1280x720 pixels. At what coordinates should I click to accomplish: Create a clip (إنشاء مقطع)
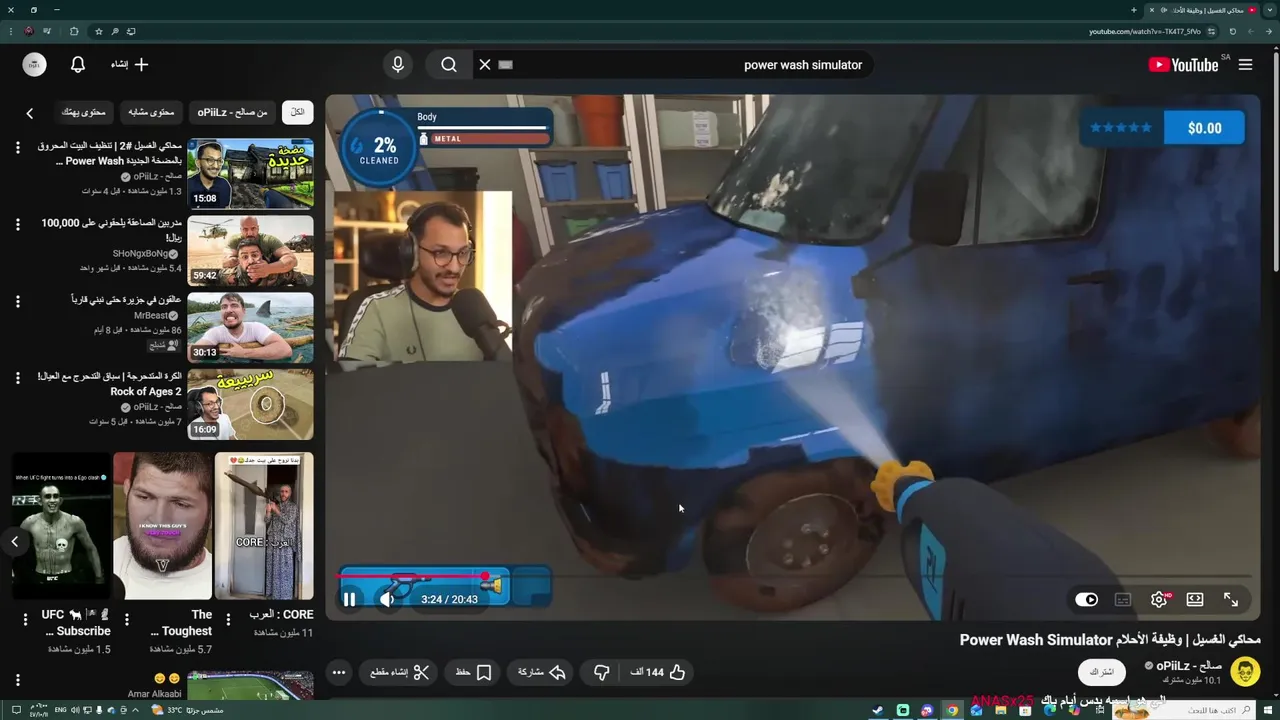[x=399, y=672]
